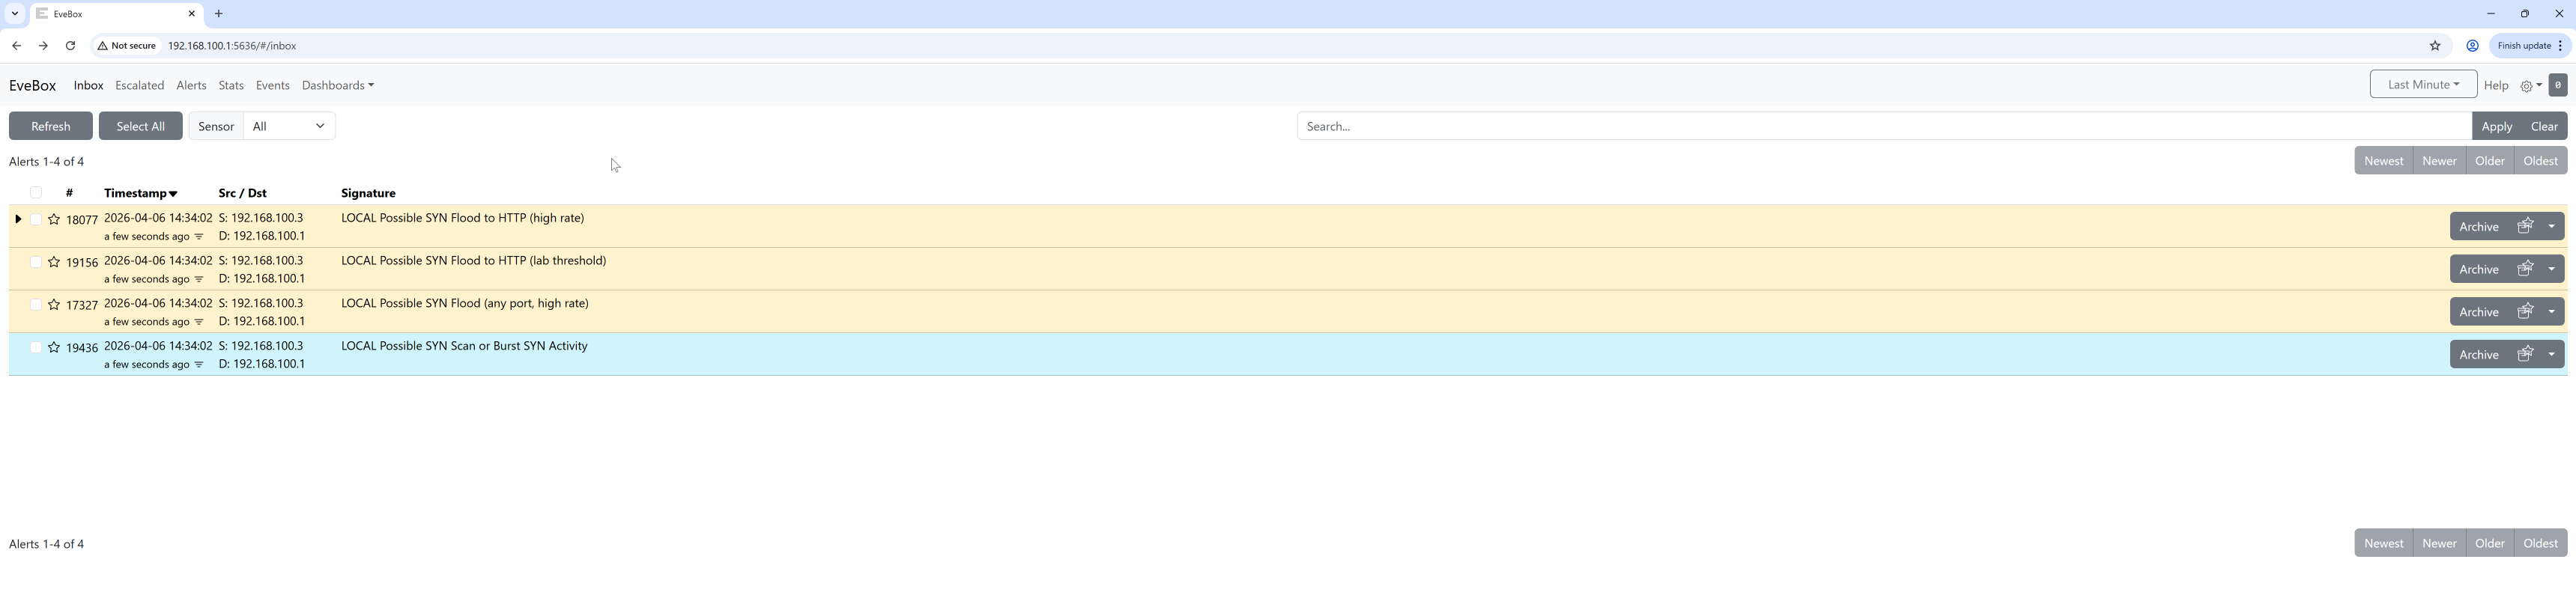Click the browser address bar URL

click(231, 46)
